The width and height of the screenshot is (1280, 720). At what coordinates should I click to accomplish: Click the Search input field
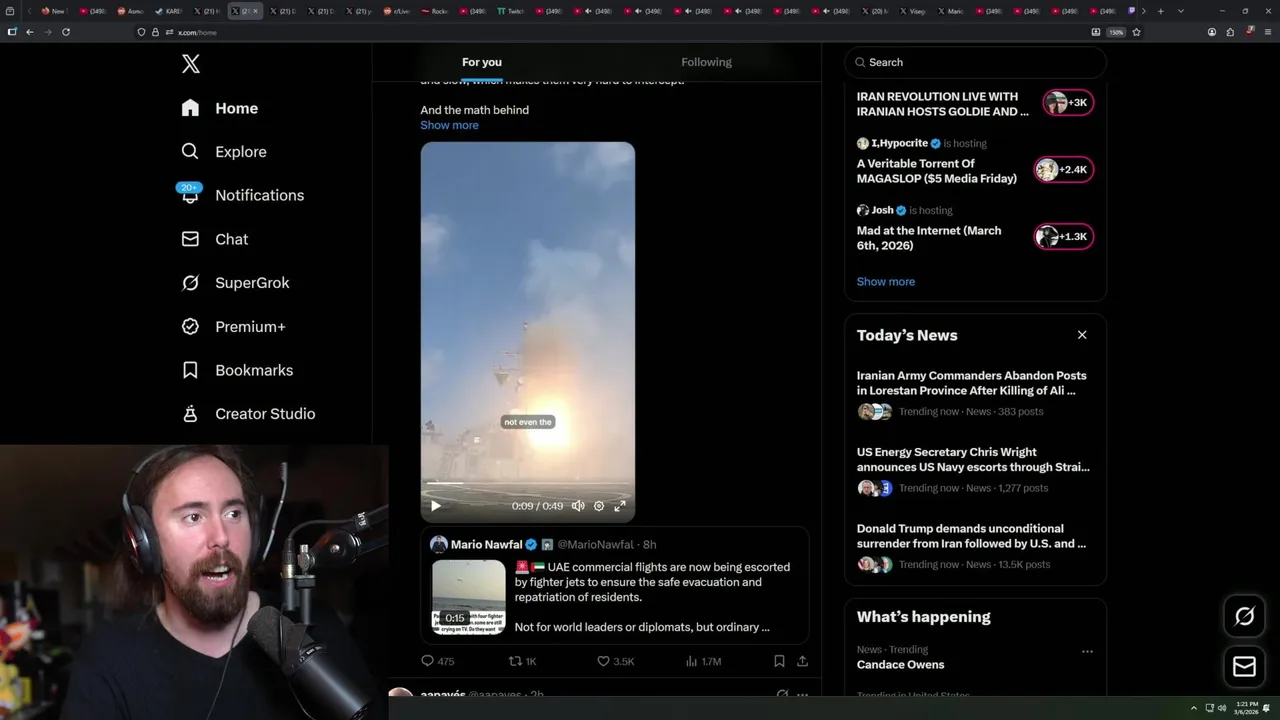[976, 62]
